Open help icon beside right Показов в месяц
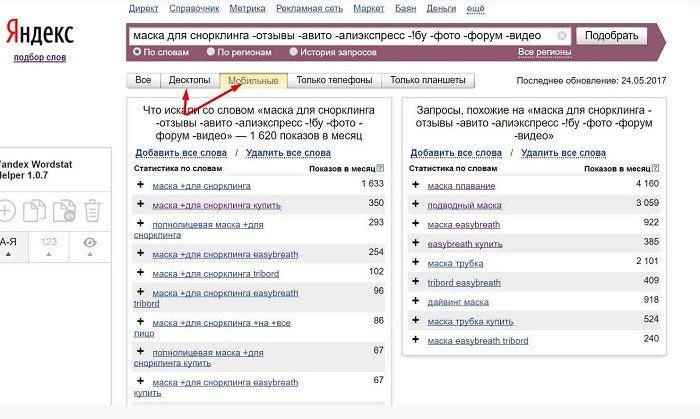700x419 pixels. tap(655, 168)
